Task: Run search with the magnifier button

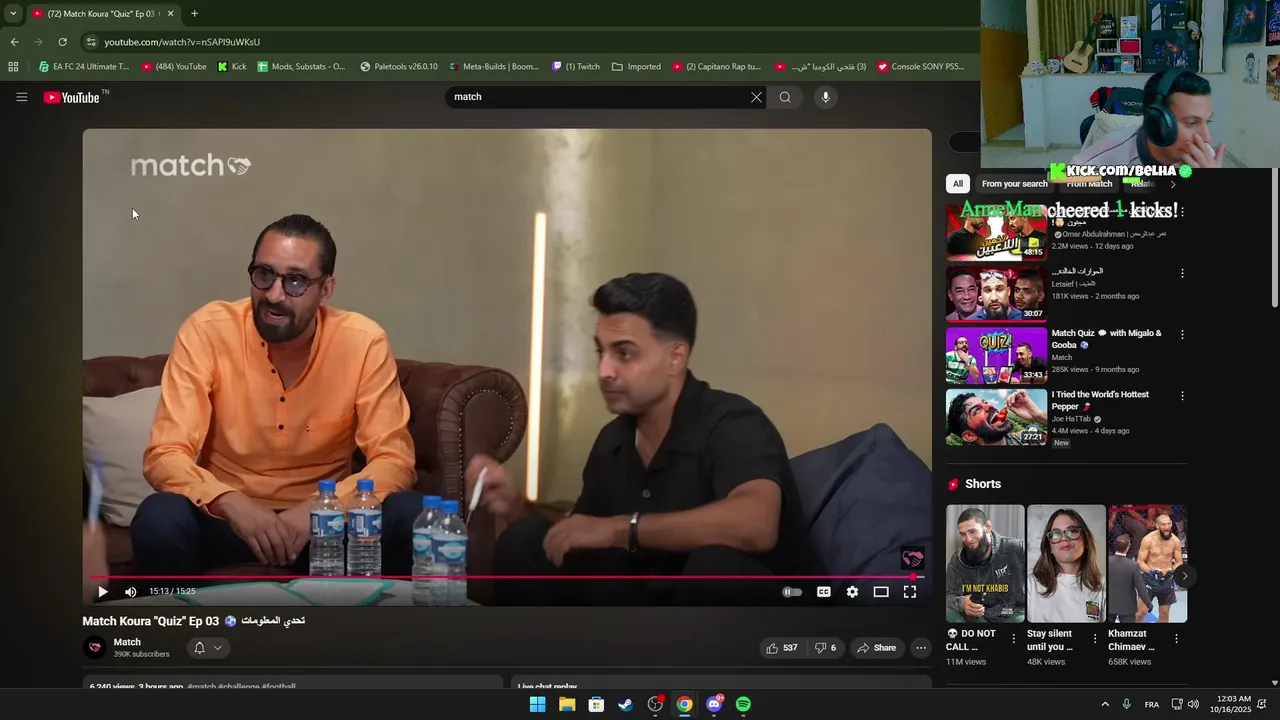Action: click(x=785, y=97)
